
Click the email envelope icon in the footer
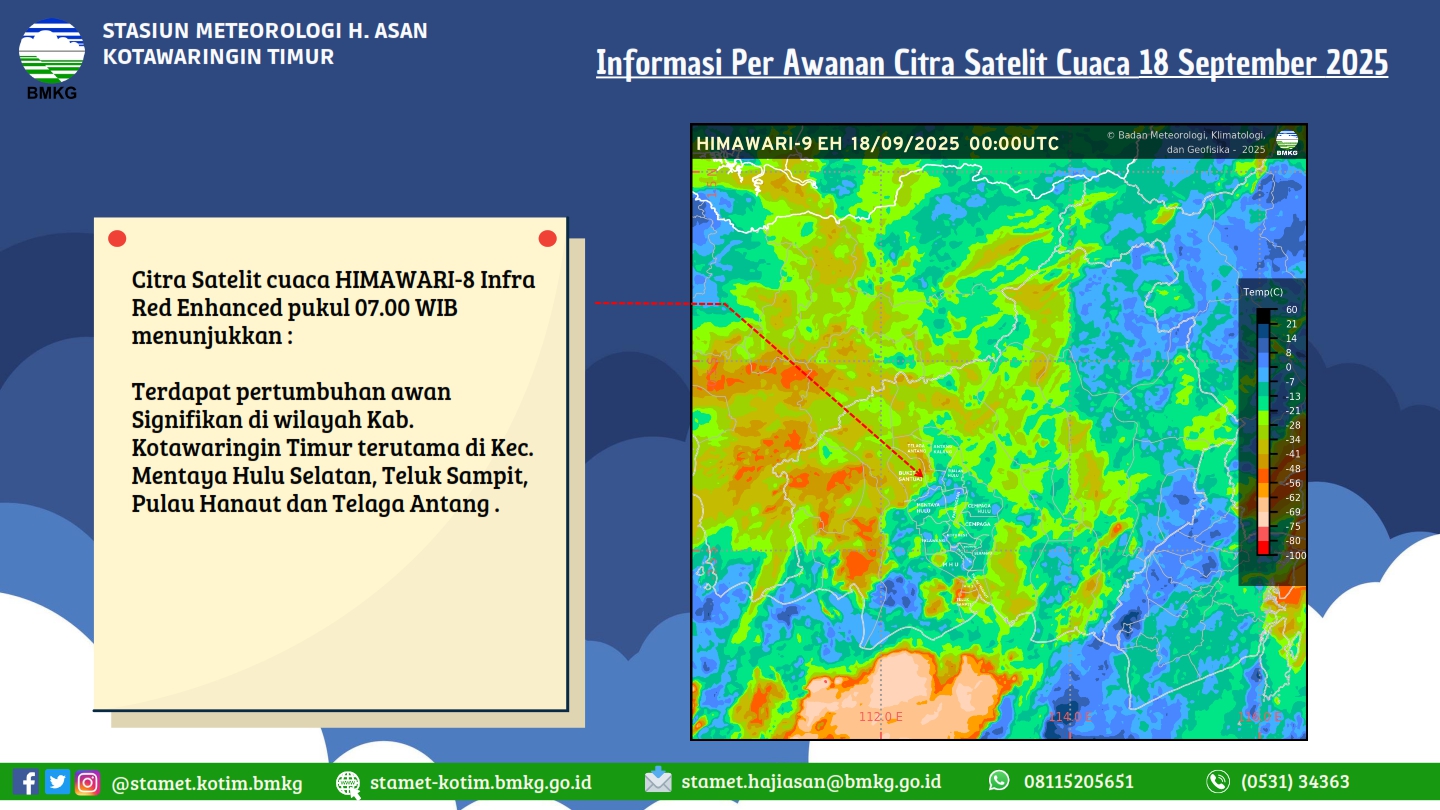pos(658,781)
